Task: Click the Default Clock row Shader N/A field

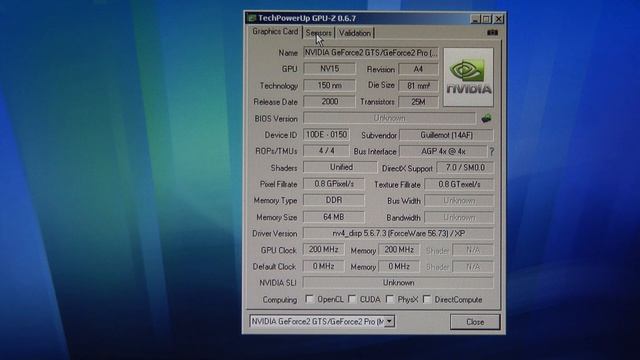Action: [x=473, y=267]
